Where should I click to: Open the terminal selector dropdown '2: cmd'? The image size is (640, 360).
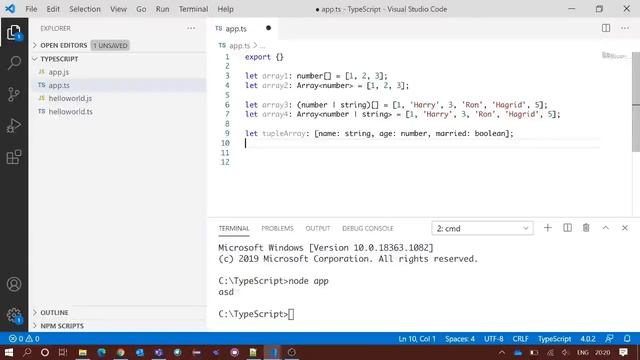[x=482, y=228]
